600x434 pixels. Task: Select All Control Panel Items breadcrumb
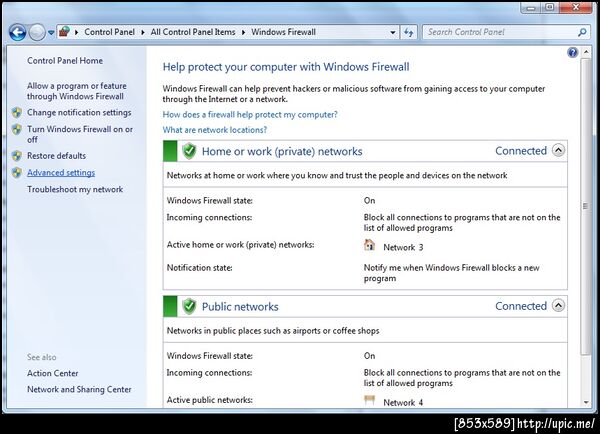(193, 32)
